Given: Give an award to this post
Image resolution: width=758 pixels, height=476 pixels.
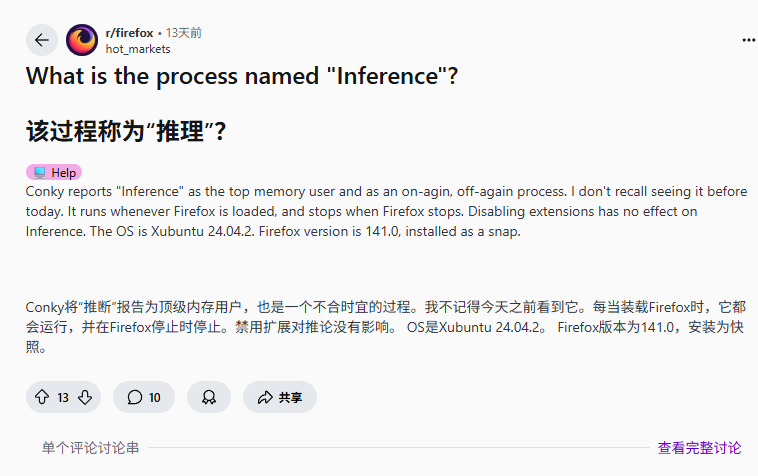Looking at the screenshot, I should [x=208, y=397].
